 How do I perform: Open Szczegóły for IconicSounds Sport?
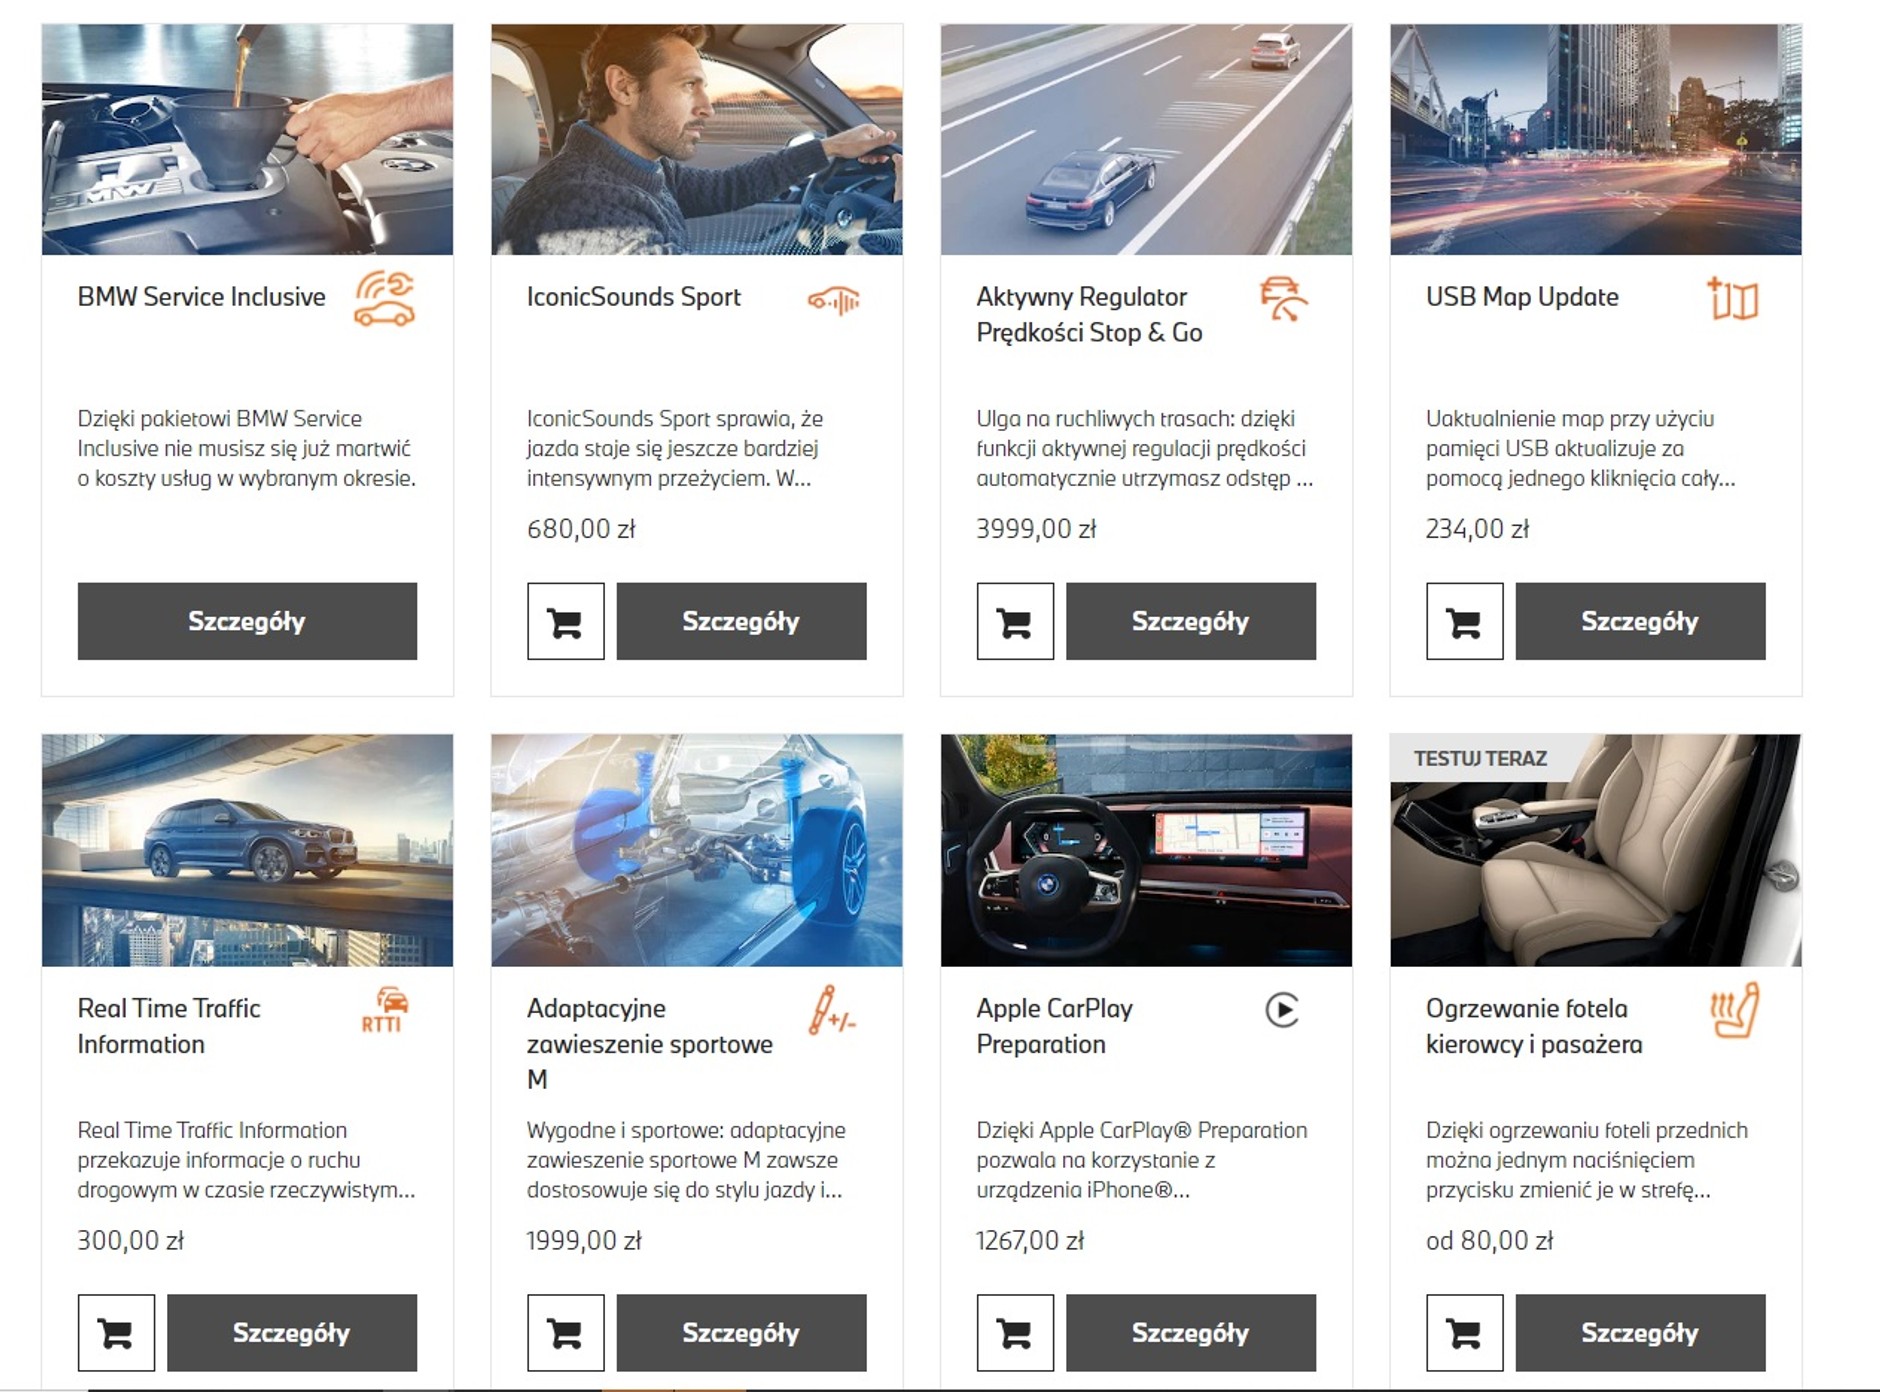[x=741, y=621]
